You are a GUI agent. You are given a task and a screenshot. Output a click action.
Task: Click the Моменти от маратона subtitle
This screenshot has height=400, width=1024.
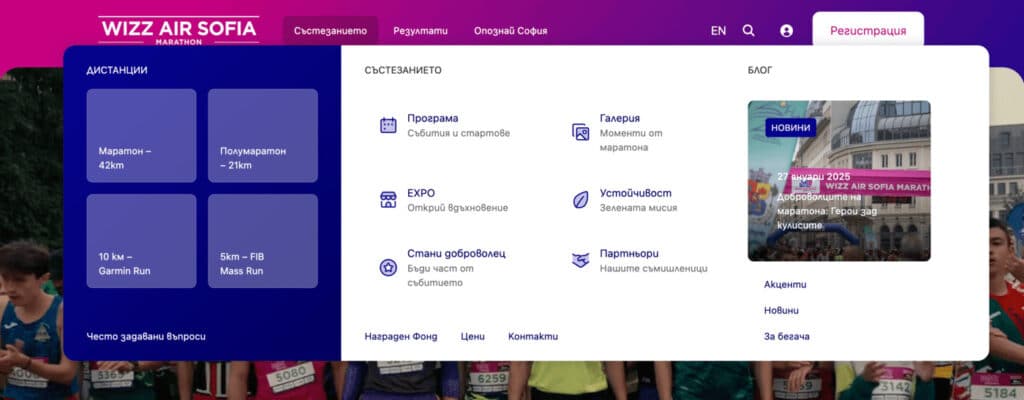pos(631,141)
